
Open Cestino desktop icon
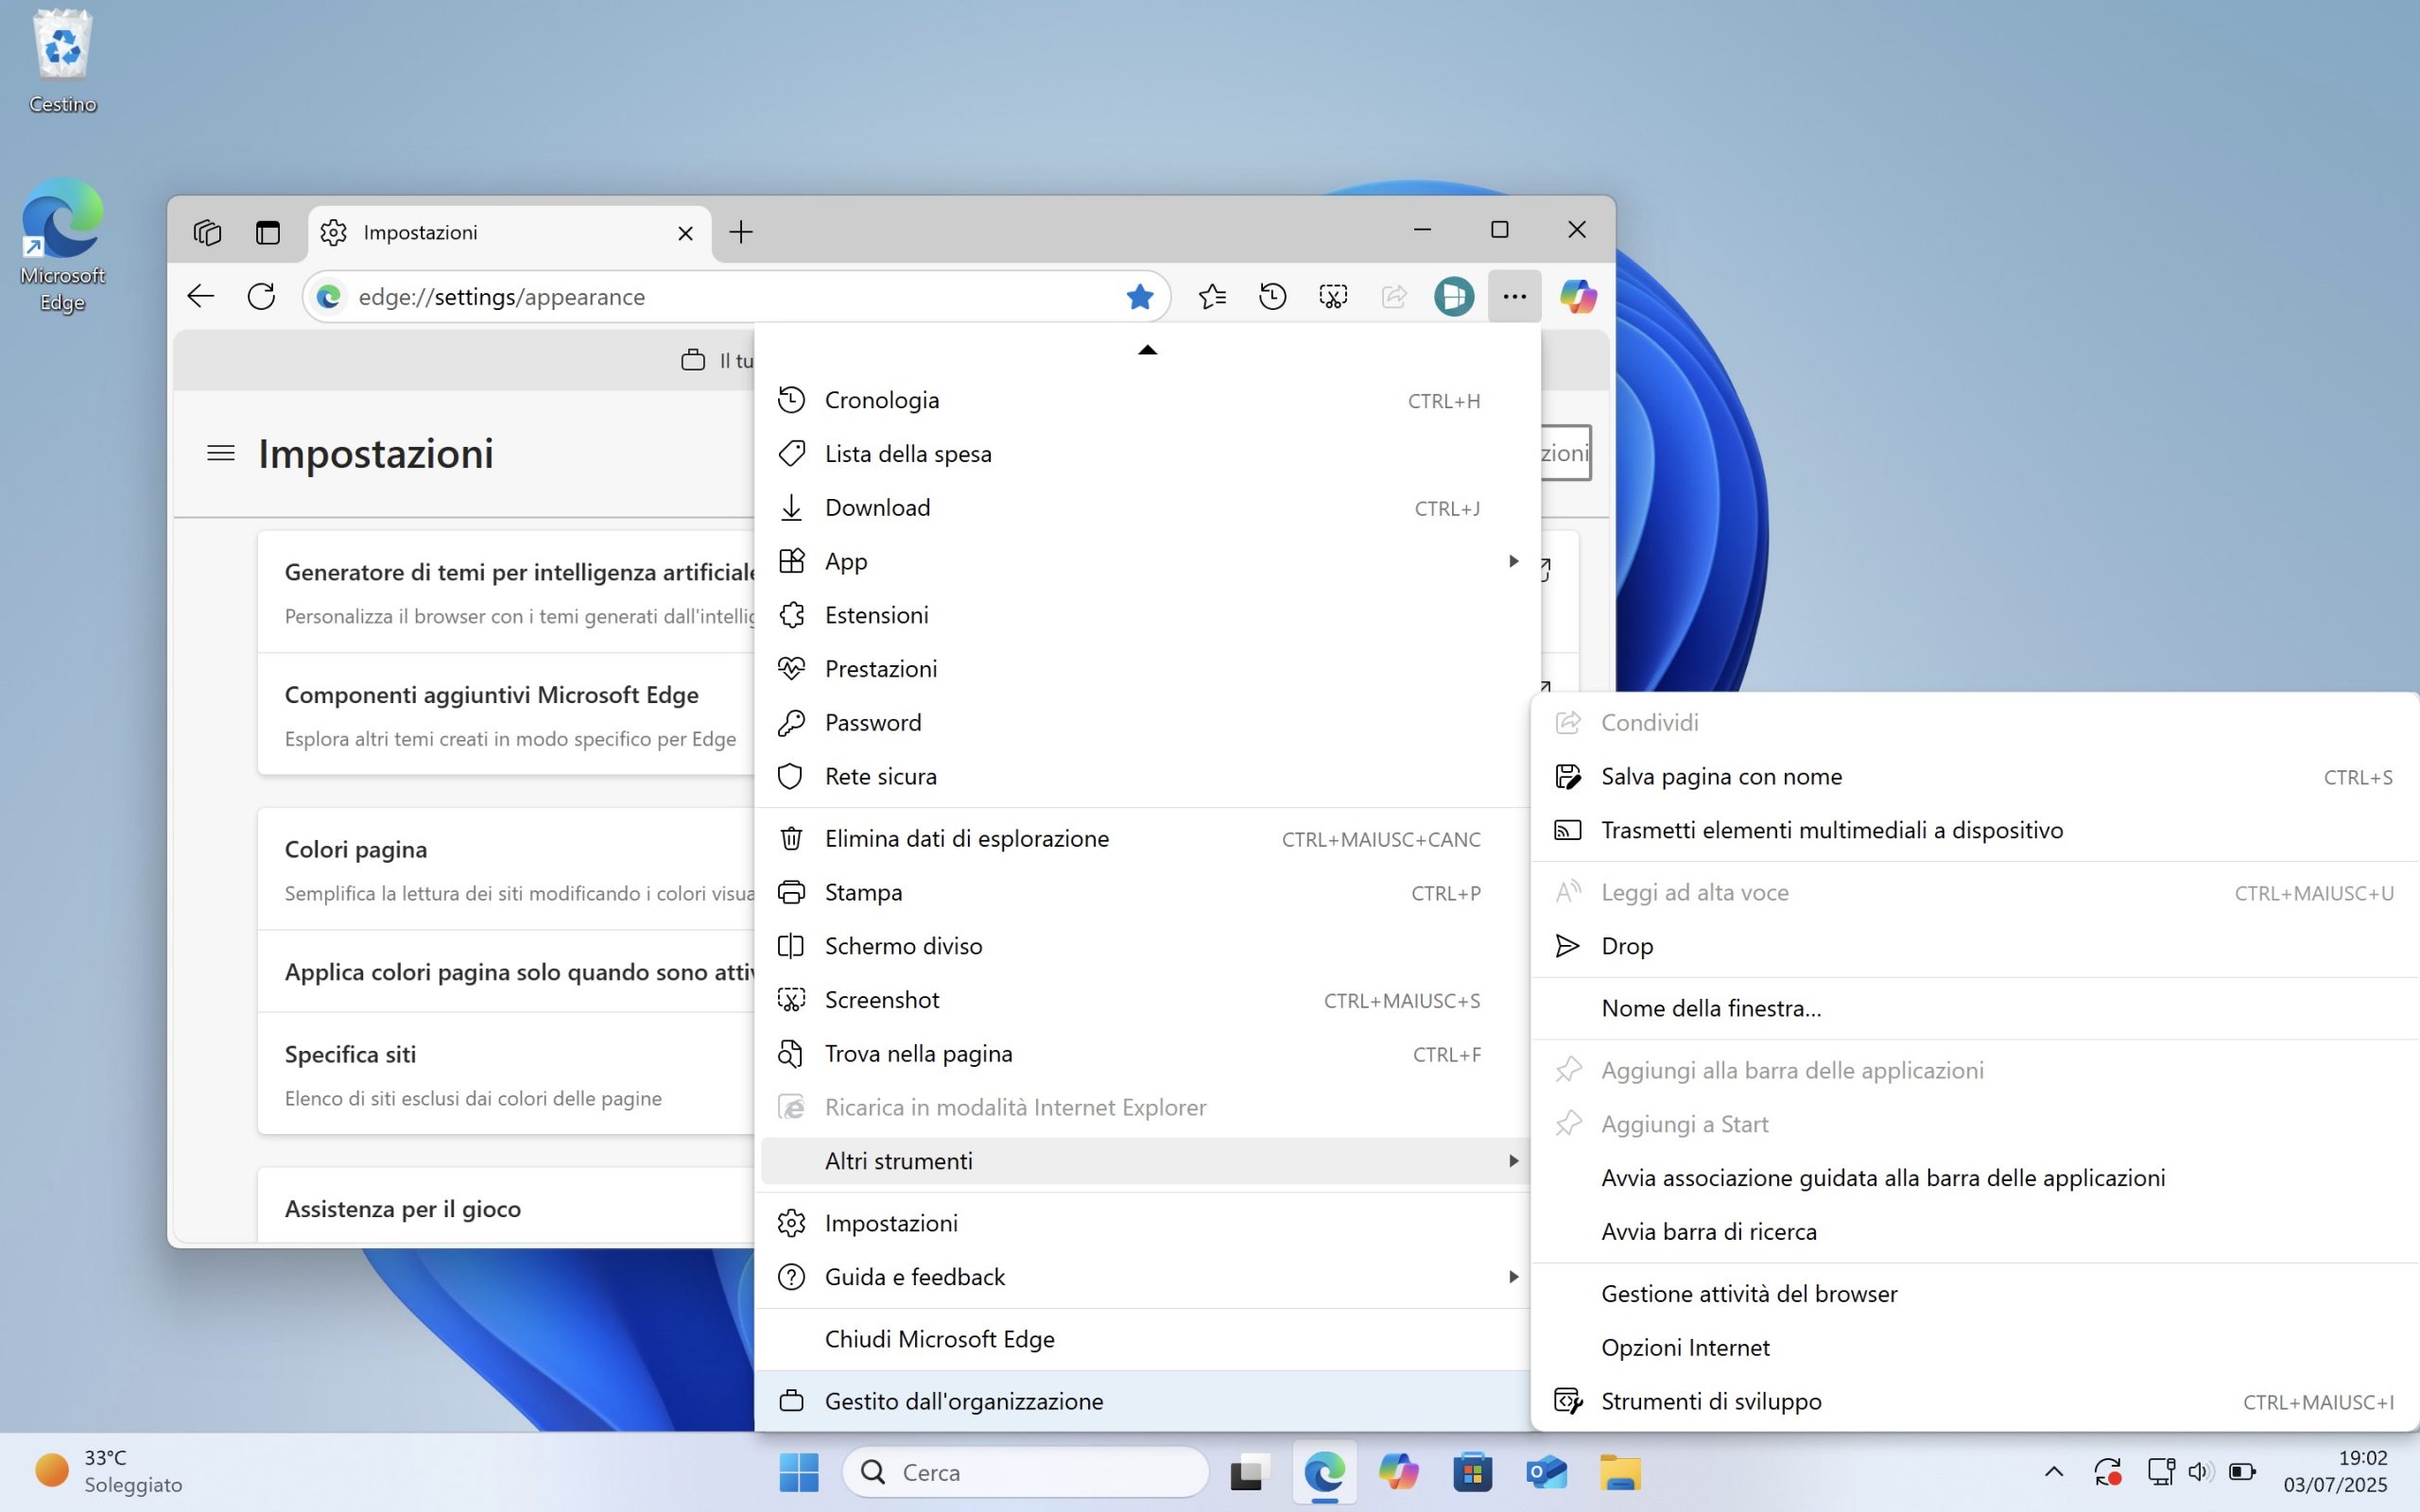point(63,62)
